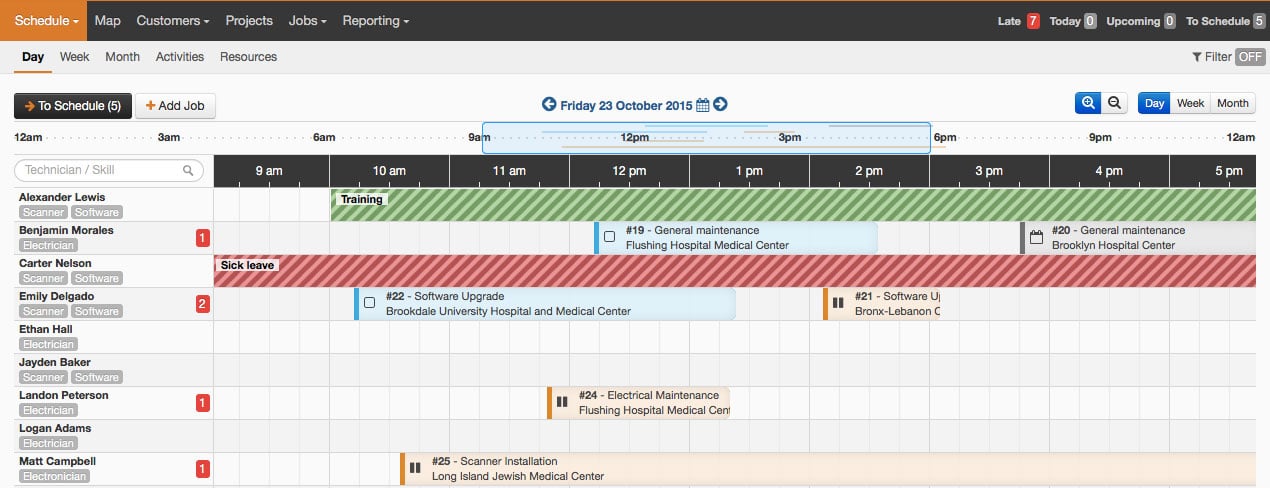The image size is (1270, 488).
Task: Click the Add Job button
Action: pos(175,105)
